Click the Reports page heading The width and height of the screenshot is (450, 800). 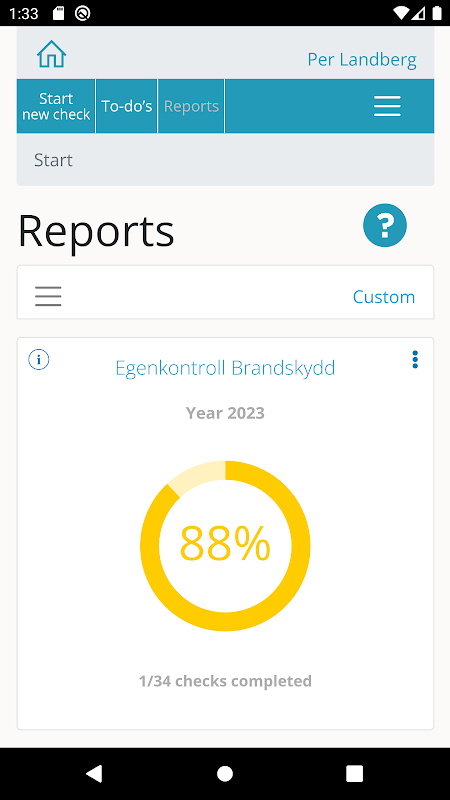[x=96, y=232]
